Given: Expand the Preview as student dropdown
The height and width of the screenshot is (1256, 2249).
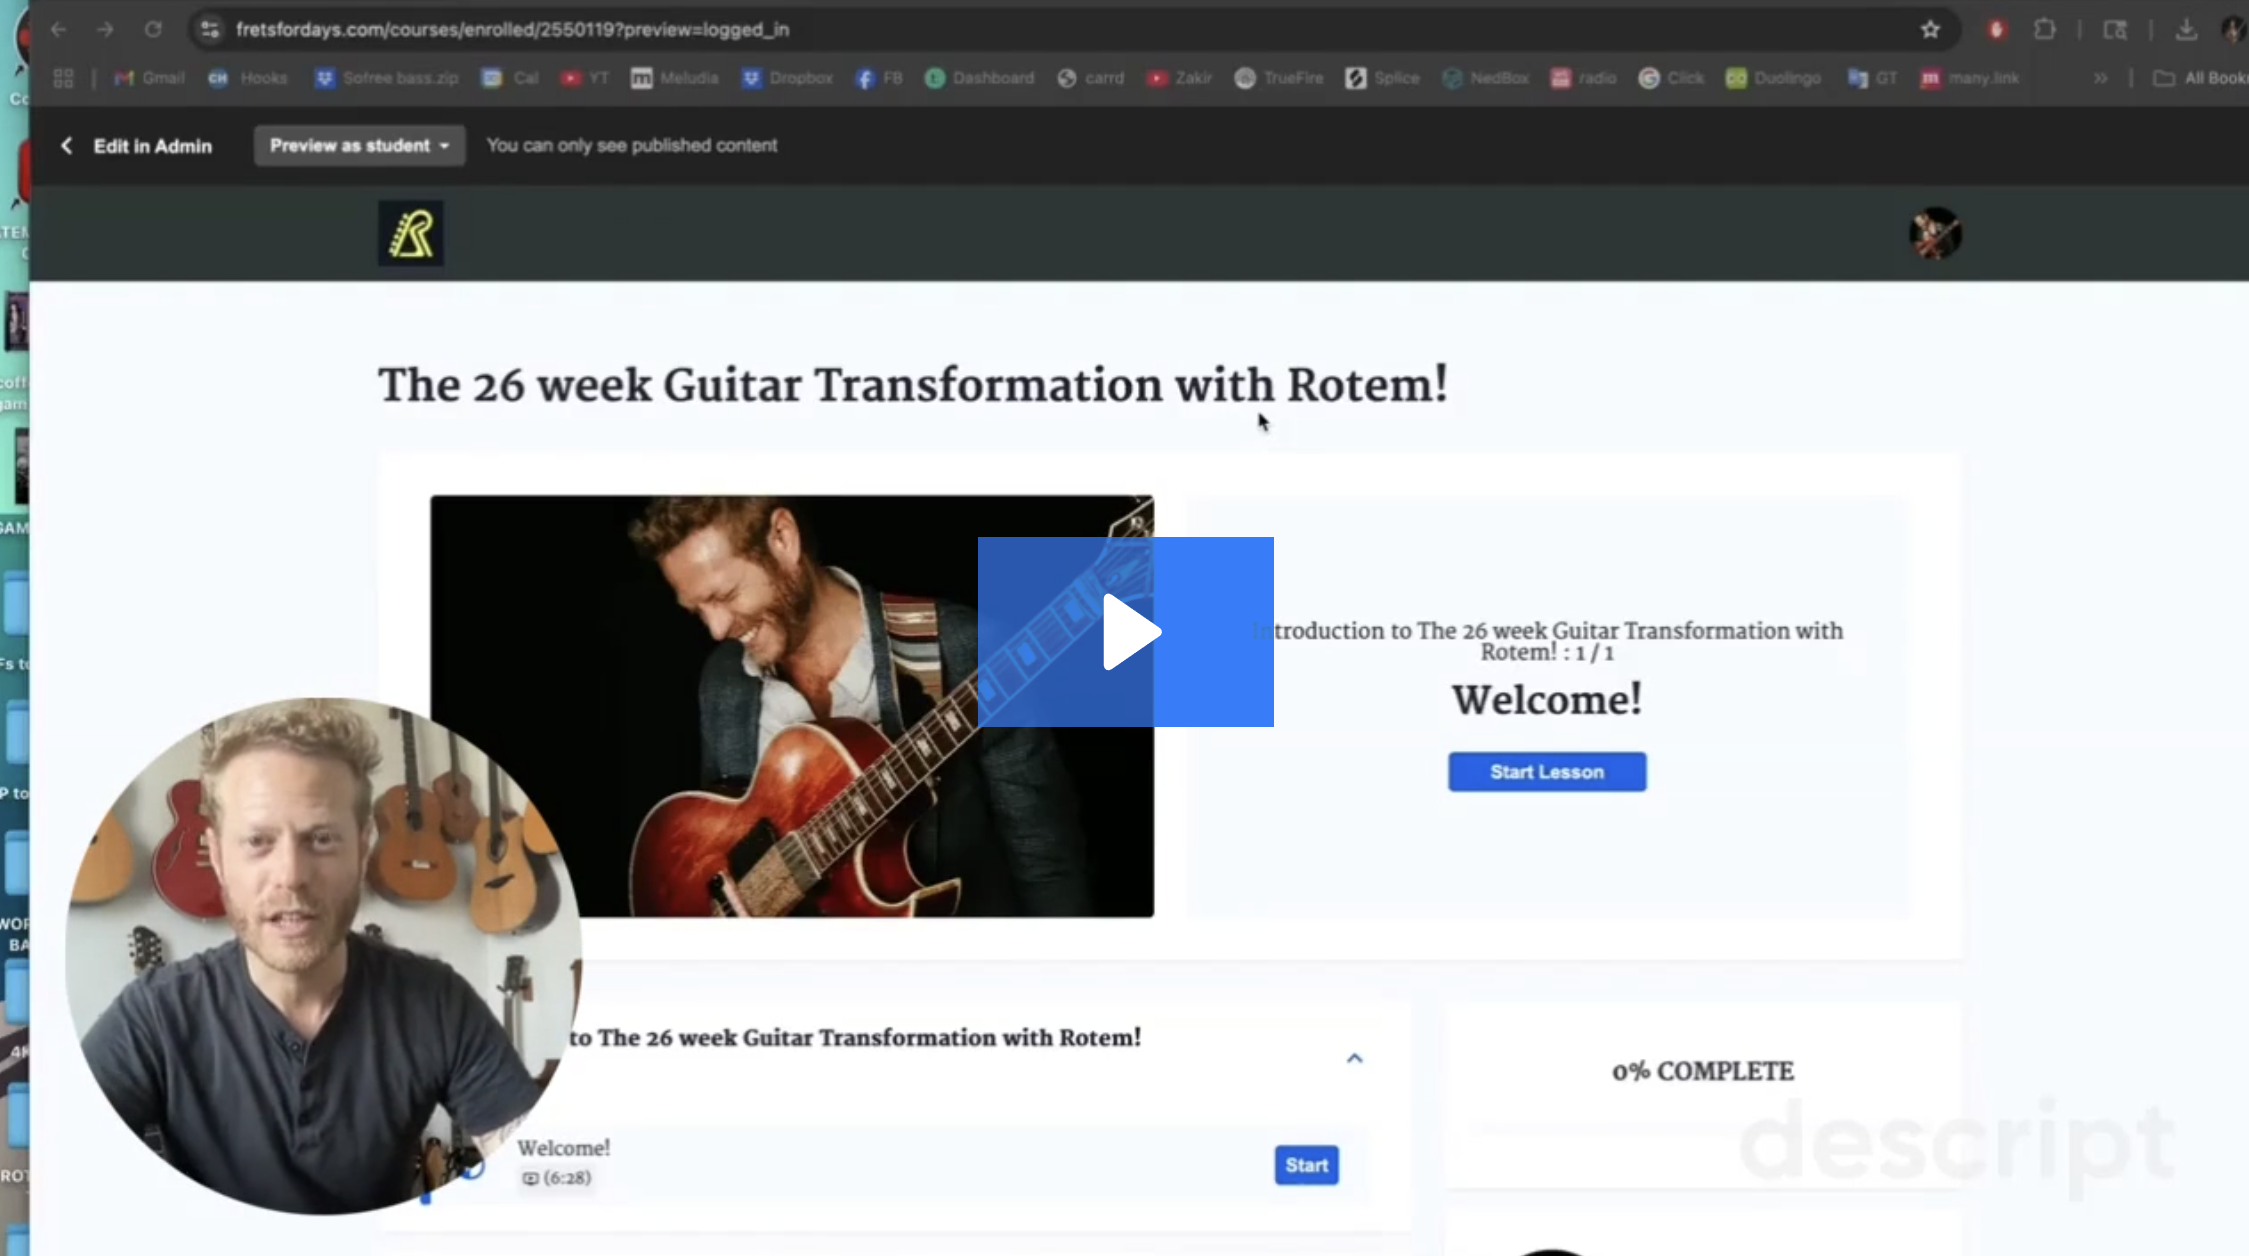Looking at the screenshot, I should [x=359, y=146].
